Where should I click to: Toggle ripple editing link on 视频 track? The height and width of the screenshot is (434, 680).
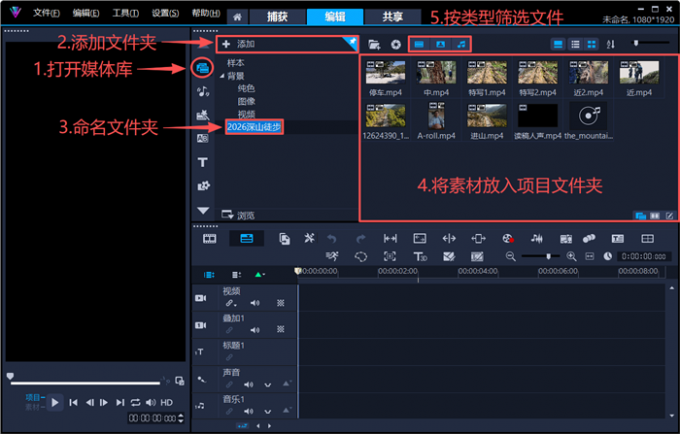coord(230,303)
